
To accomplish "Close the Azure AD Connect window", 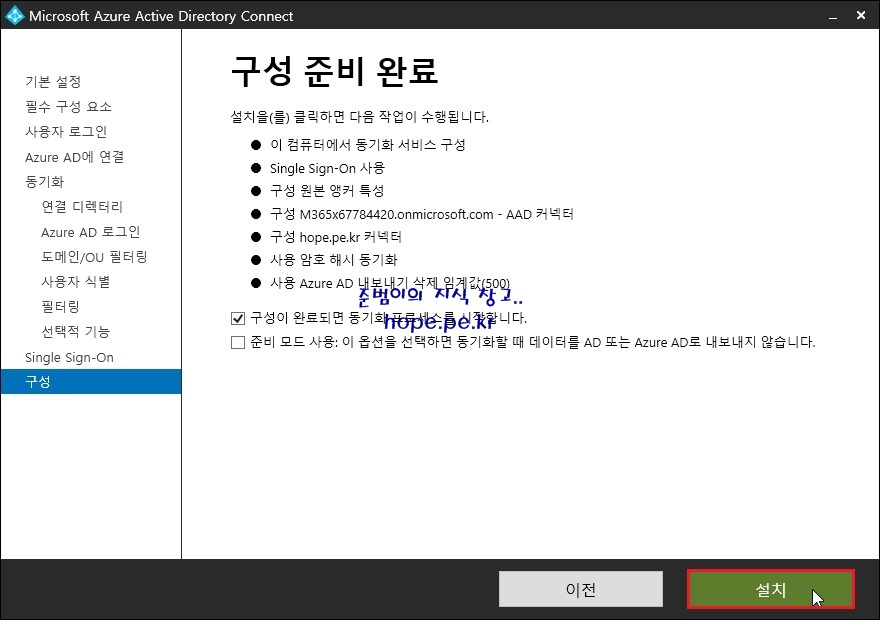I will pyautogui.click(x=861, y=16).
